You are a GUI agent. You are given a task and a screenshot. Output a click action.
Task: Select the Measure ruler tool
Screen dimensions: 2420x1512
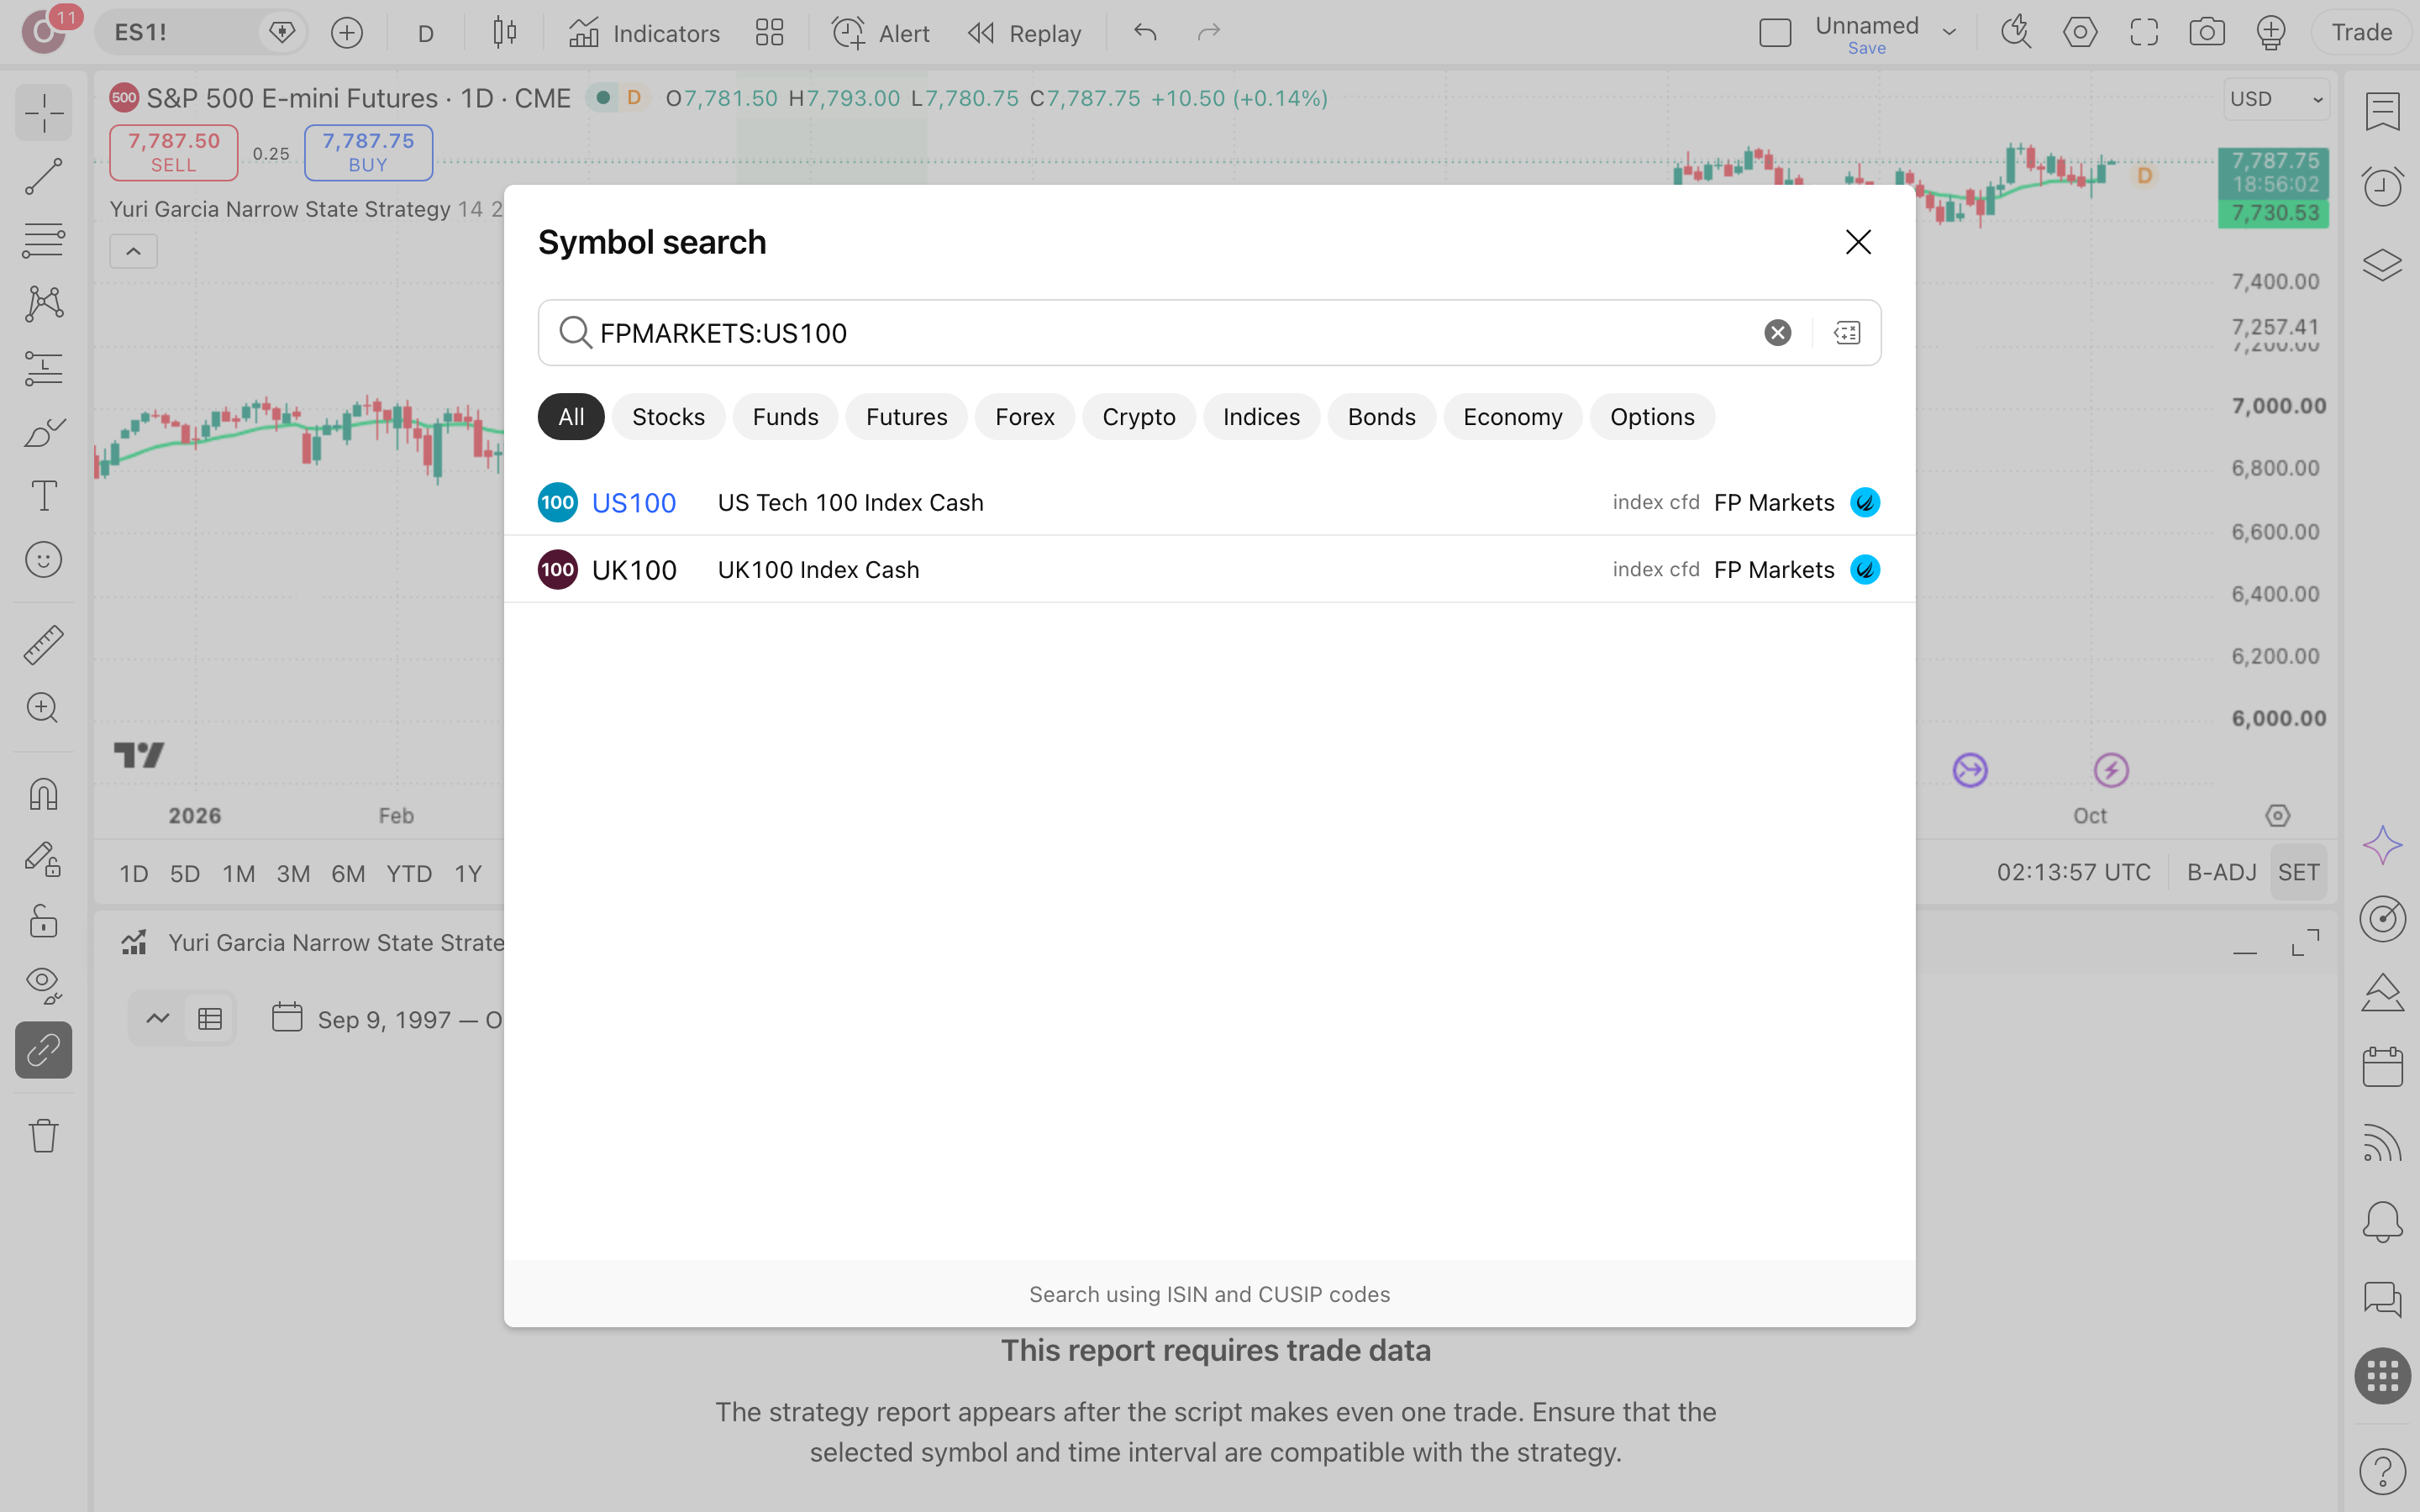pos(43,645)
